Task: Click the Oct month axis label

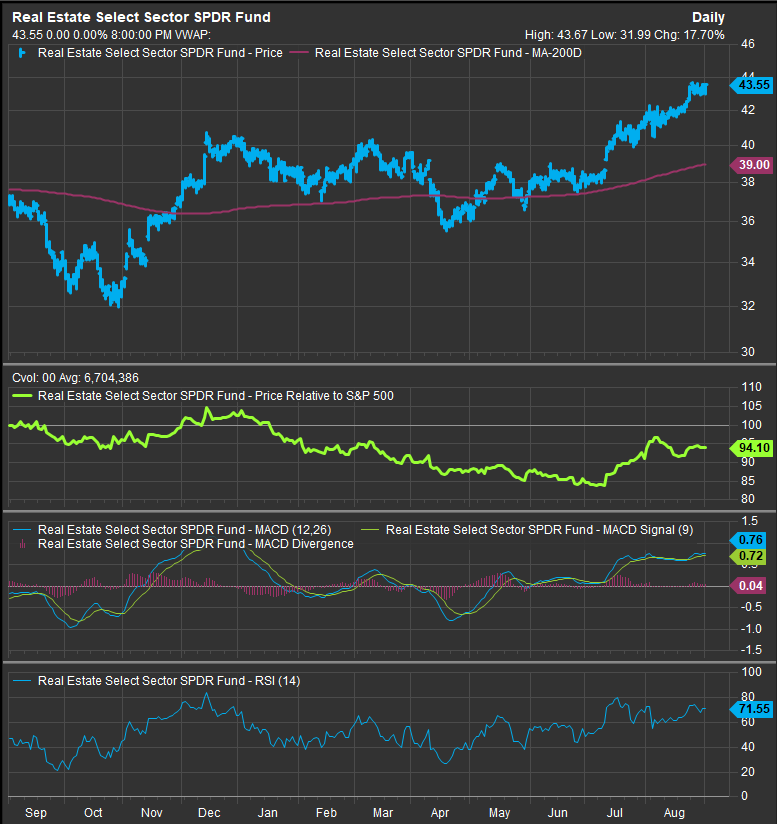Action: [x=93, y=812]
